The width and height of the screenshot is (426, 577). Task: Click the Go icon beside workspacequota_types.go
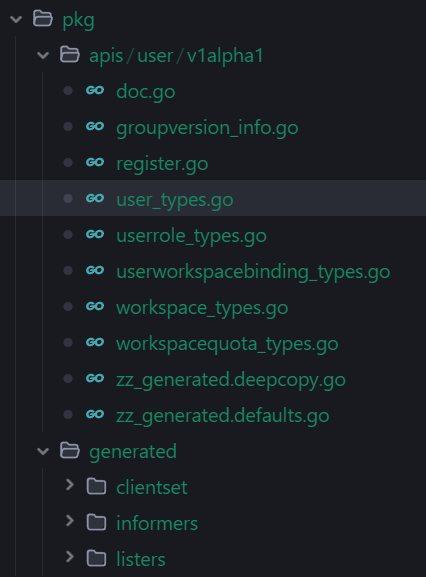click(x=95, y=342)
